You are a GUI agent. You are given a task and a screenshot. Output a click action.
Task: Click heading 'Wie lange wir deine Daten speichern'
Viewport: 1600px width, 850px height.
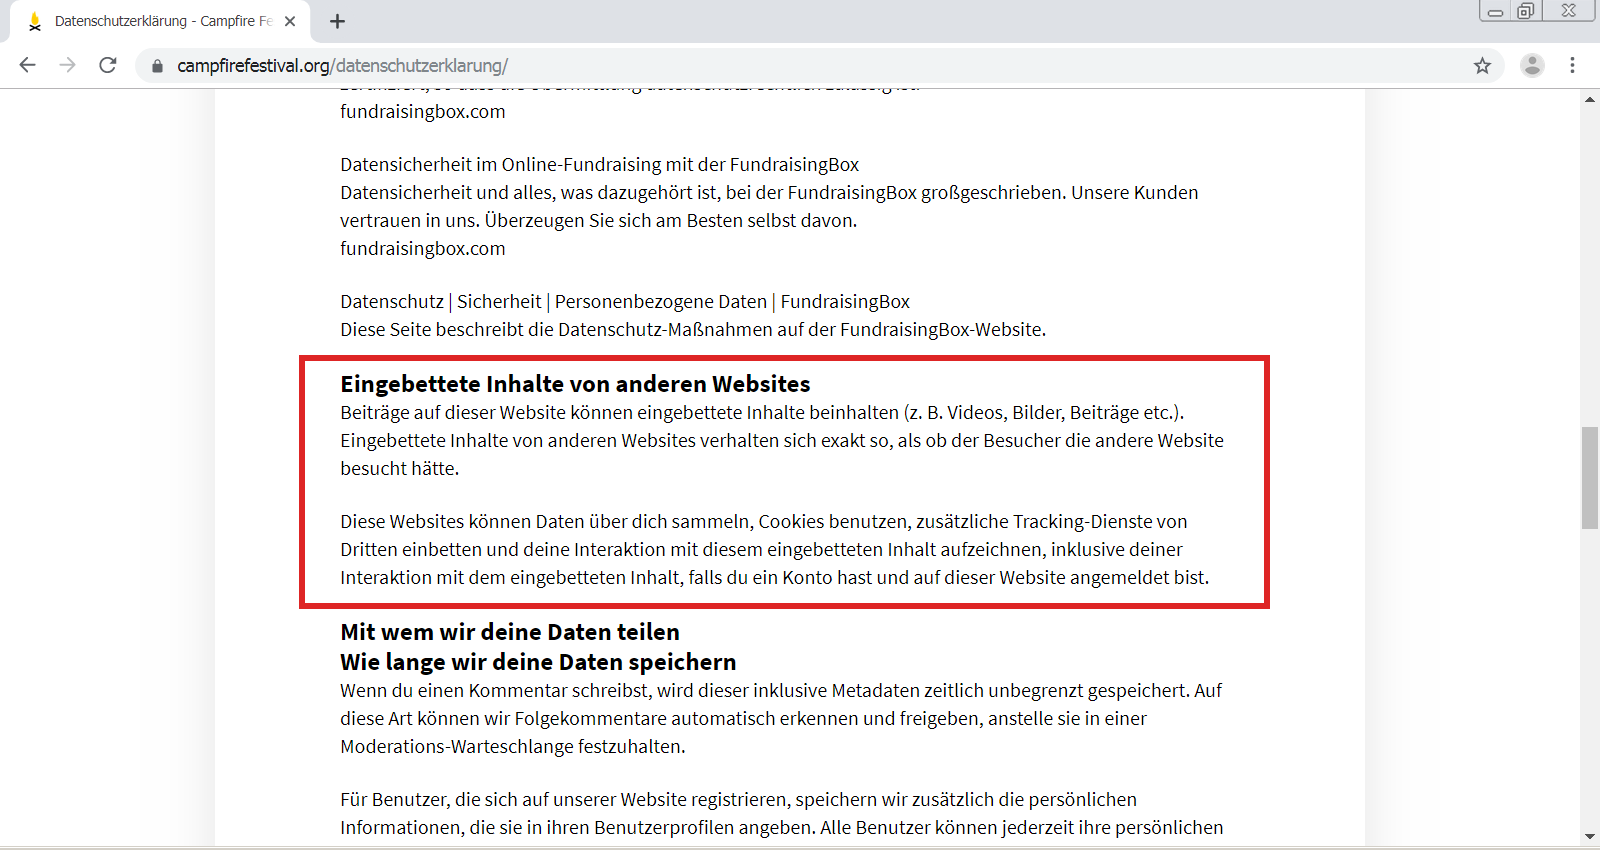pyautogui.click(x=538, y=662)
